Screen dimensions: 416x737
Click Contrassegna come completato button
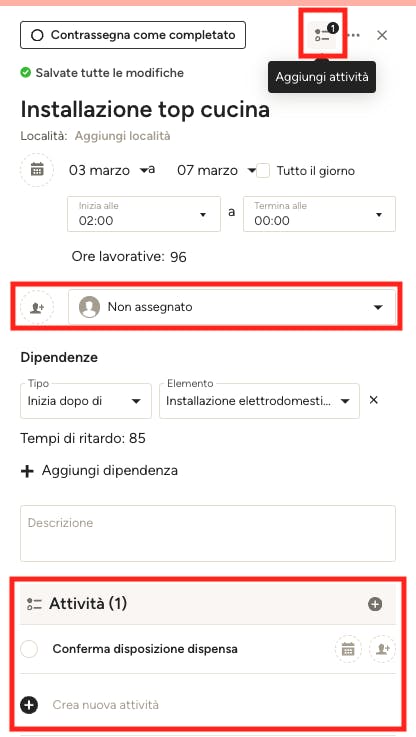point(133,35)
